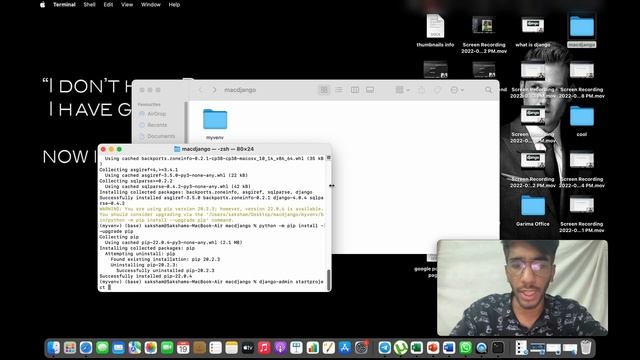
Task: Go back in Finder window
Action: (200, 90)
